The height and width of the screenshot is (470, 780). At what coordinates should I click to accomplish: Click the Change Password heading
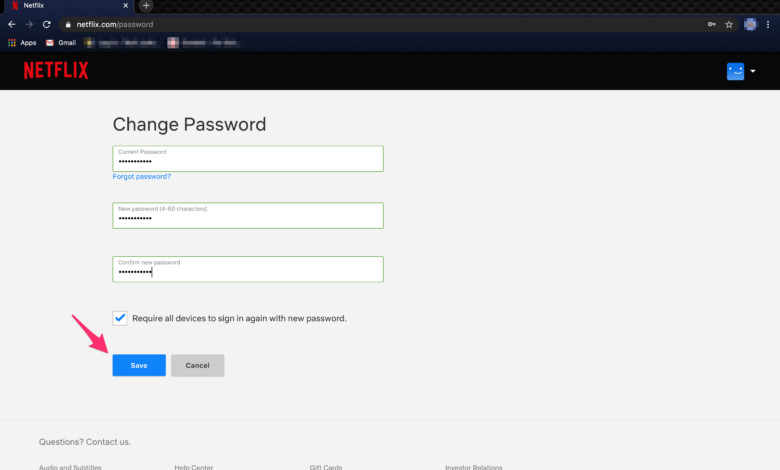189,124
